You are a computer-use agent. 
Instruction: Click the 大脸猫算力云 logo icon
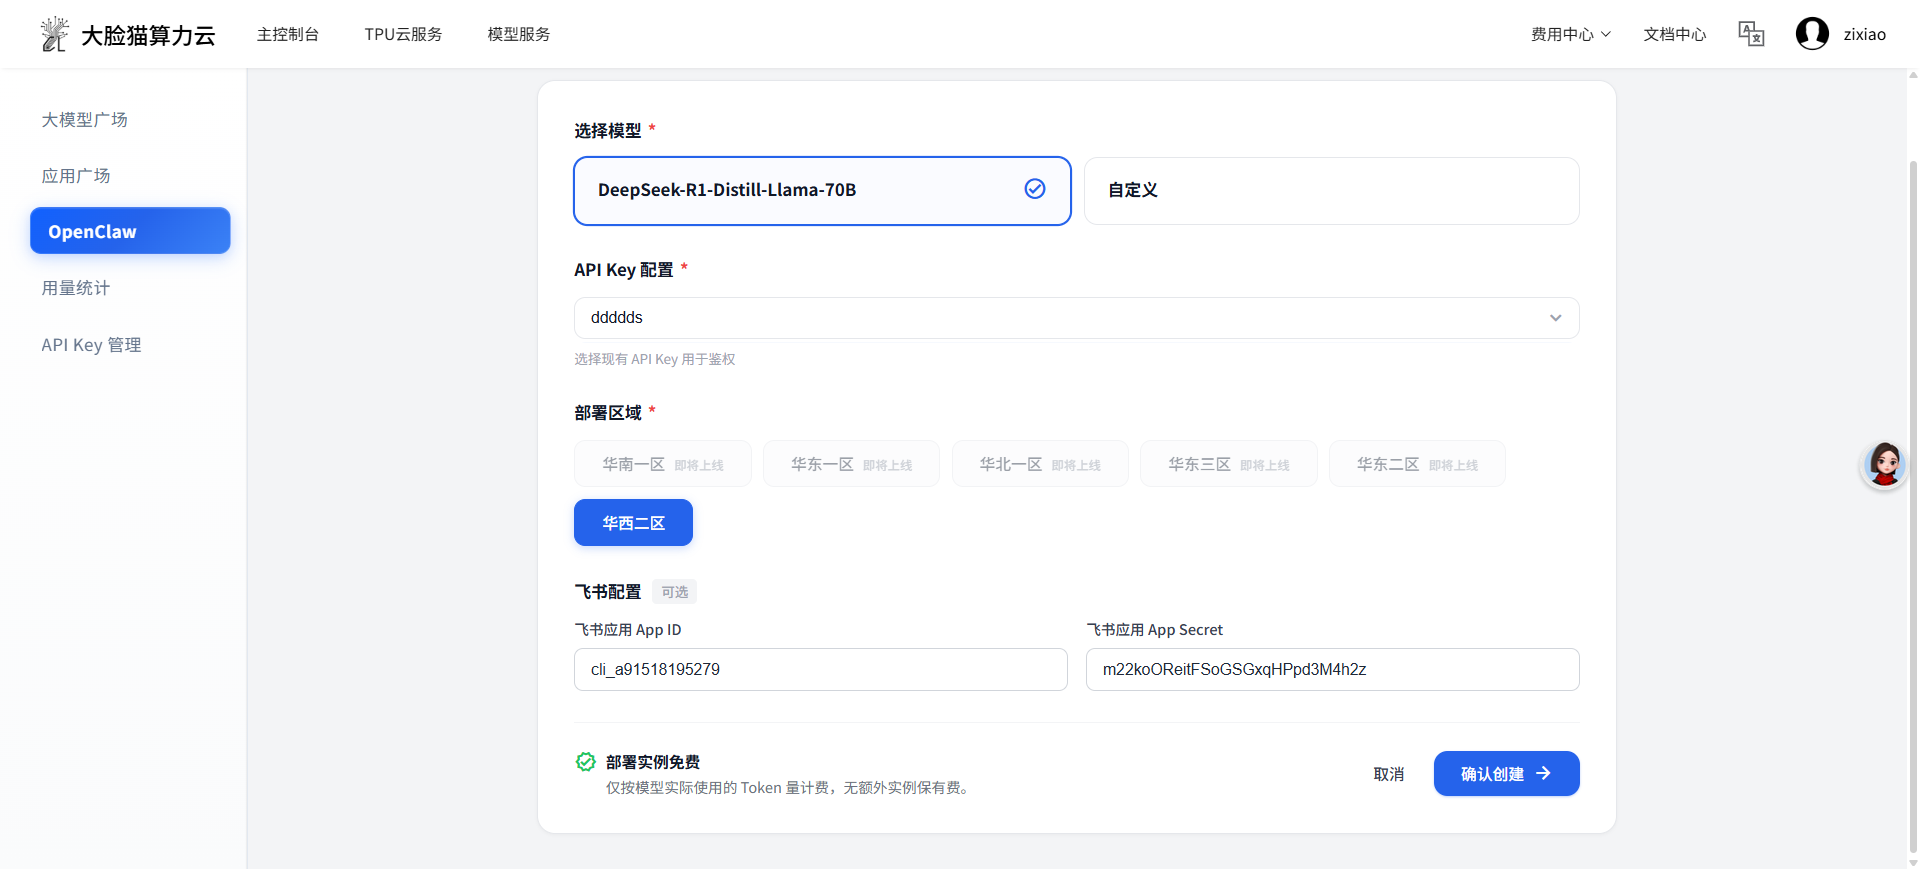coord(54,34)
